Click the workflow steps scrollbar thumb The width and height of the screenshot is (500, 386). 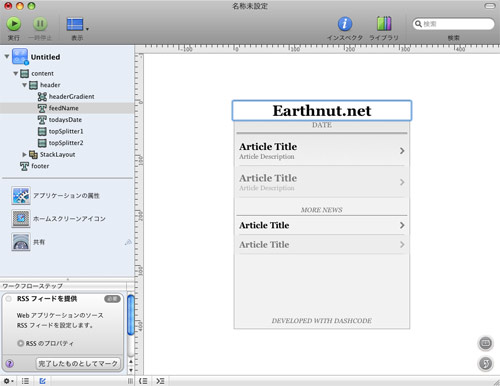pyautogui.click(x=131, y=315)
